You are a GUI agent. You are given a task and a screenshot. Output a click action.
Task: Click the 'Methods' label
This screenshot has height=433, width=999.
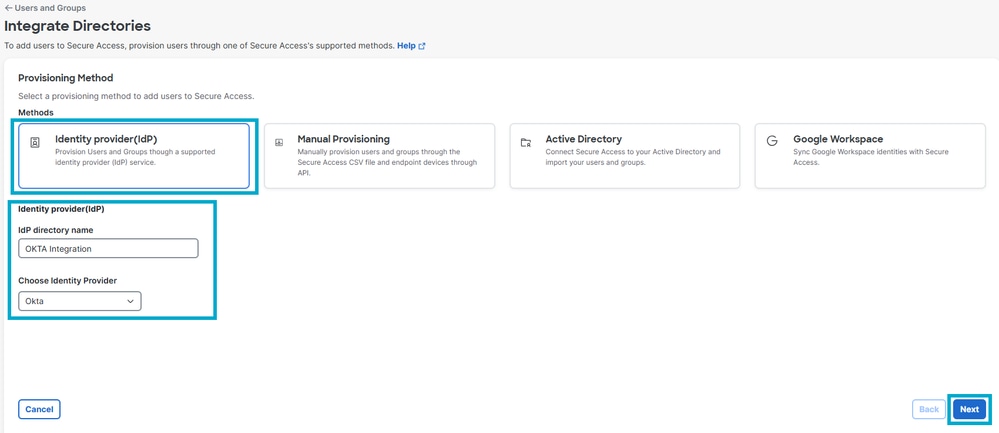pyautogui.click(x=36, y=113)
